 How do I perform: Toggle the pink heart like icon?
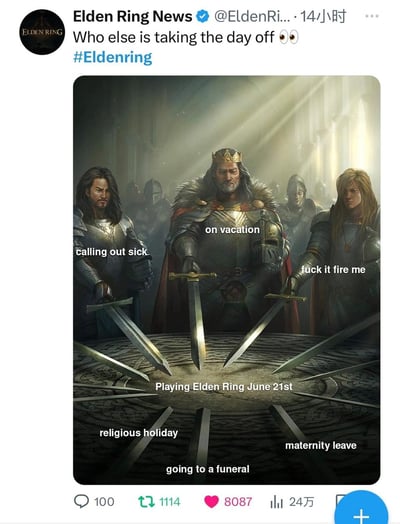(211, 502)
